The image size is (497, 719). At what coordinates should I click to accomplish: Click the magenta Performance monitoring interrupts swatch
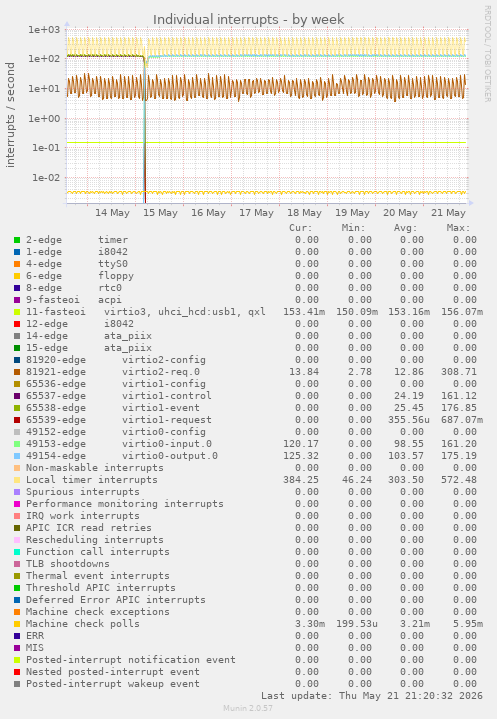[x=17, y=504]
